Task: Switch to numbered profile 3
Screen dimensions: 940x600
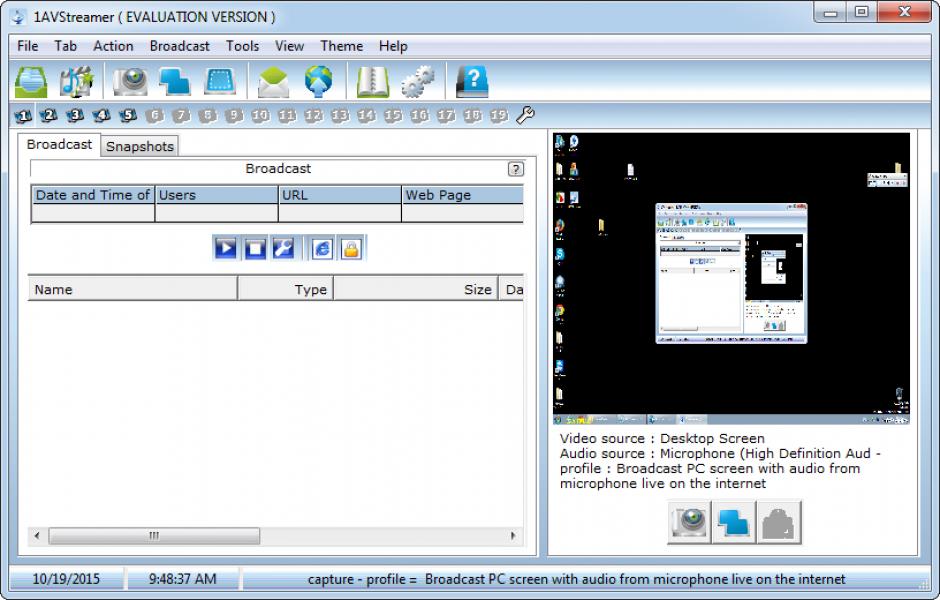Action: pyautogui.click(x=75, y=115)
